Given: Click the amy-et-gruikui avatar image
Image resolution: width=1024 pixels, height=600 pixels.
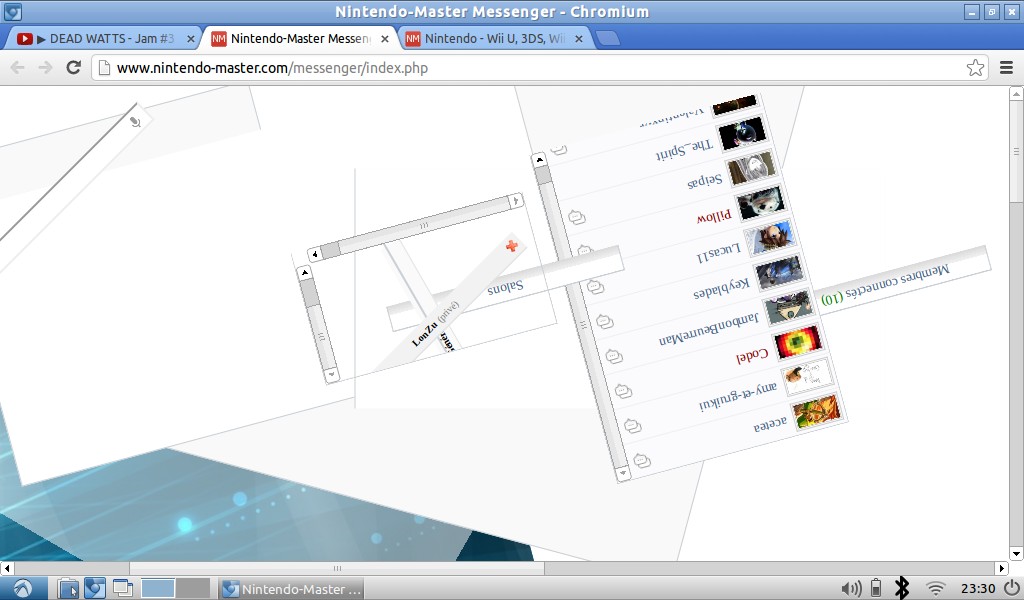Looking at the screenshot, I should point(807,376).
